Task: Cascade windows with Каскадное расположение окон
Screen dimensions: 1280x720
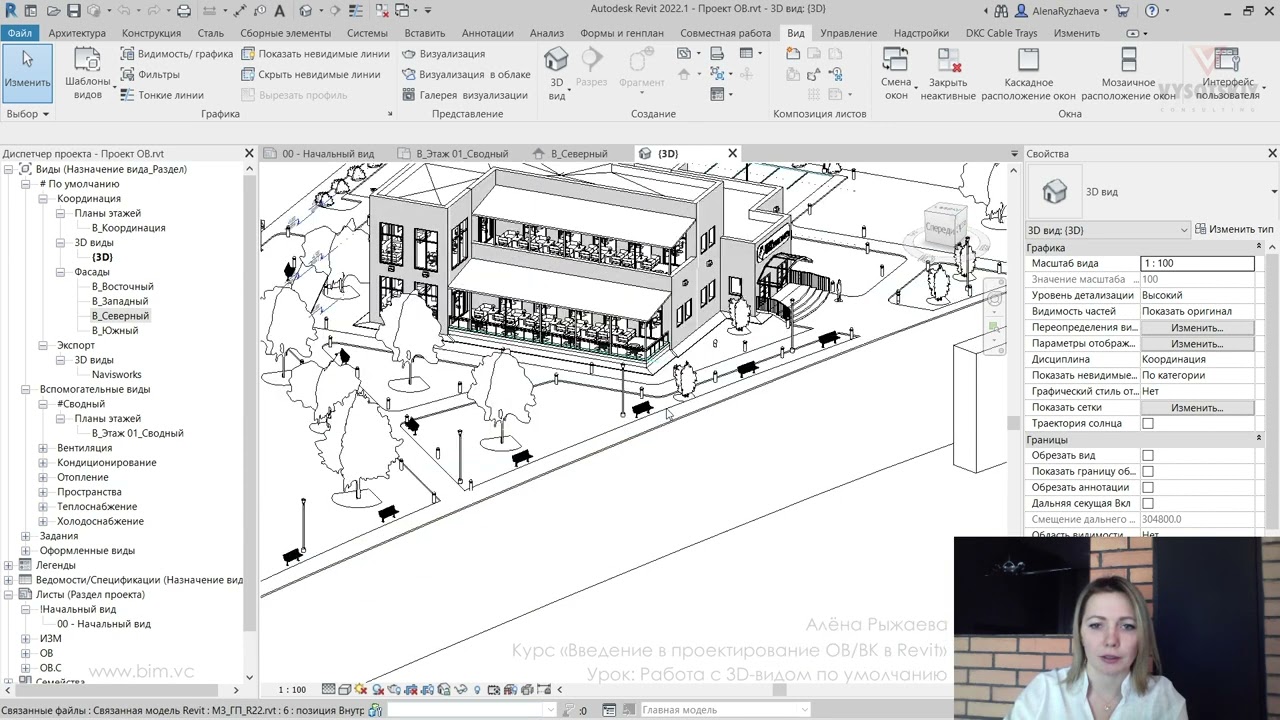Action: tap(1028, 74)
